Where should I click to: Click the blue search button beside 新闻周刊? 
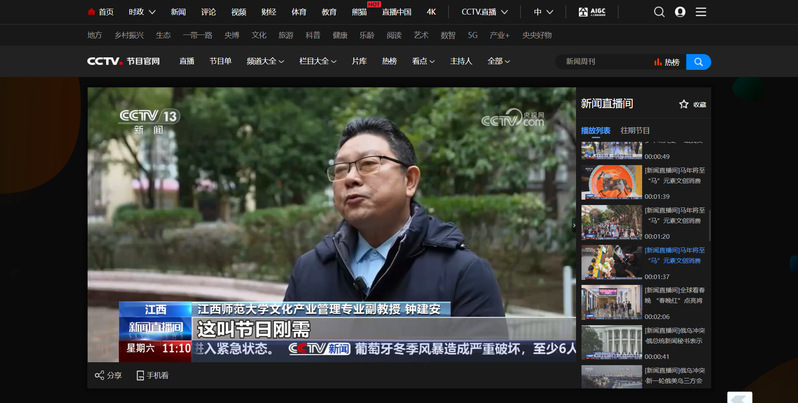[698, 62]
